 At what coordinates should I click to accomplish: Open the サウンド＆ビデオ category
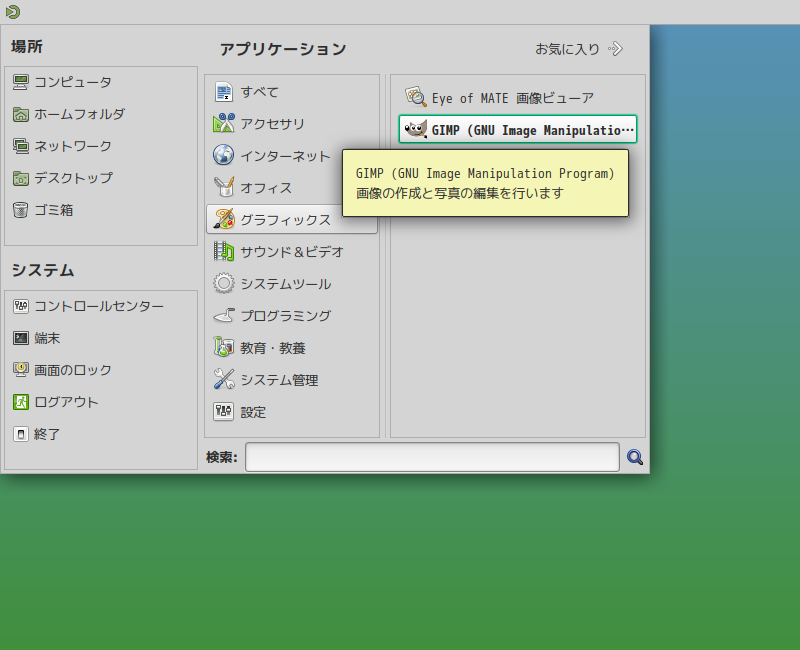292,252
